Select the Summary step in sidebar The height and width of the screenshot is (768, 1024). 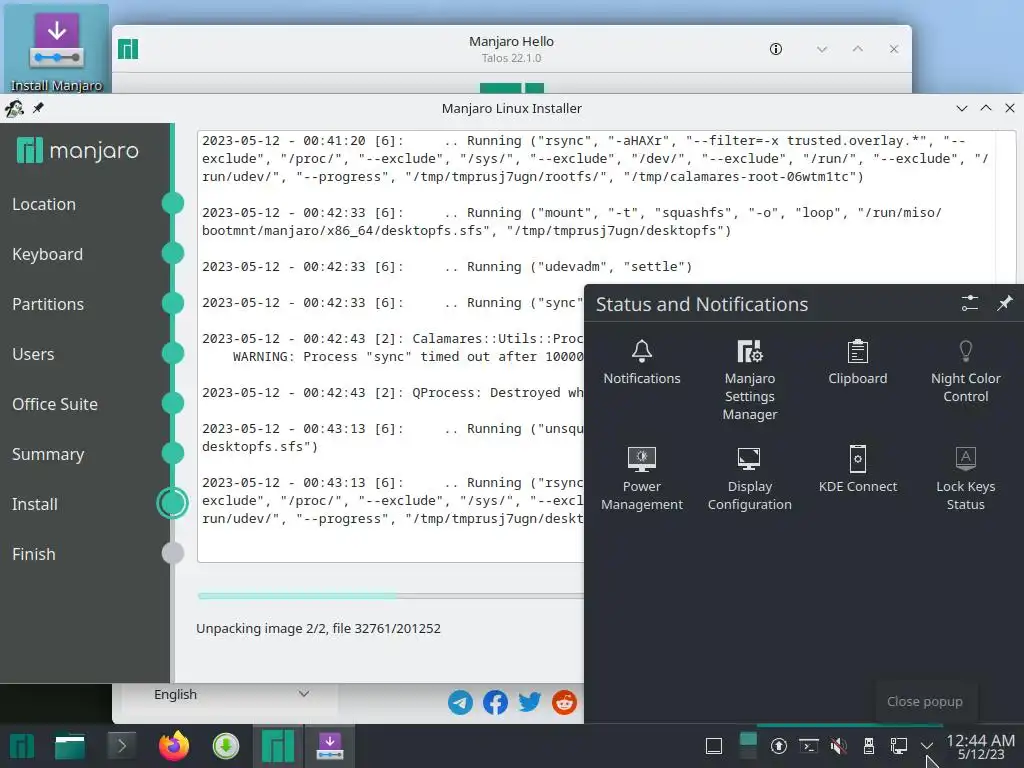click(48, 455)
